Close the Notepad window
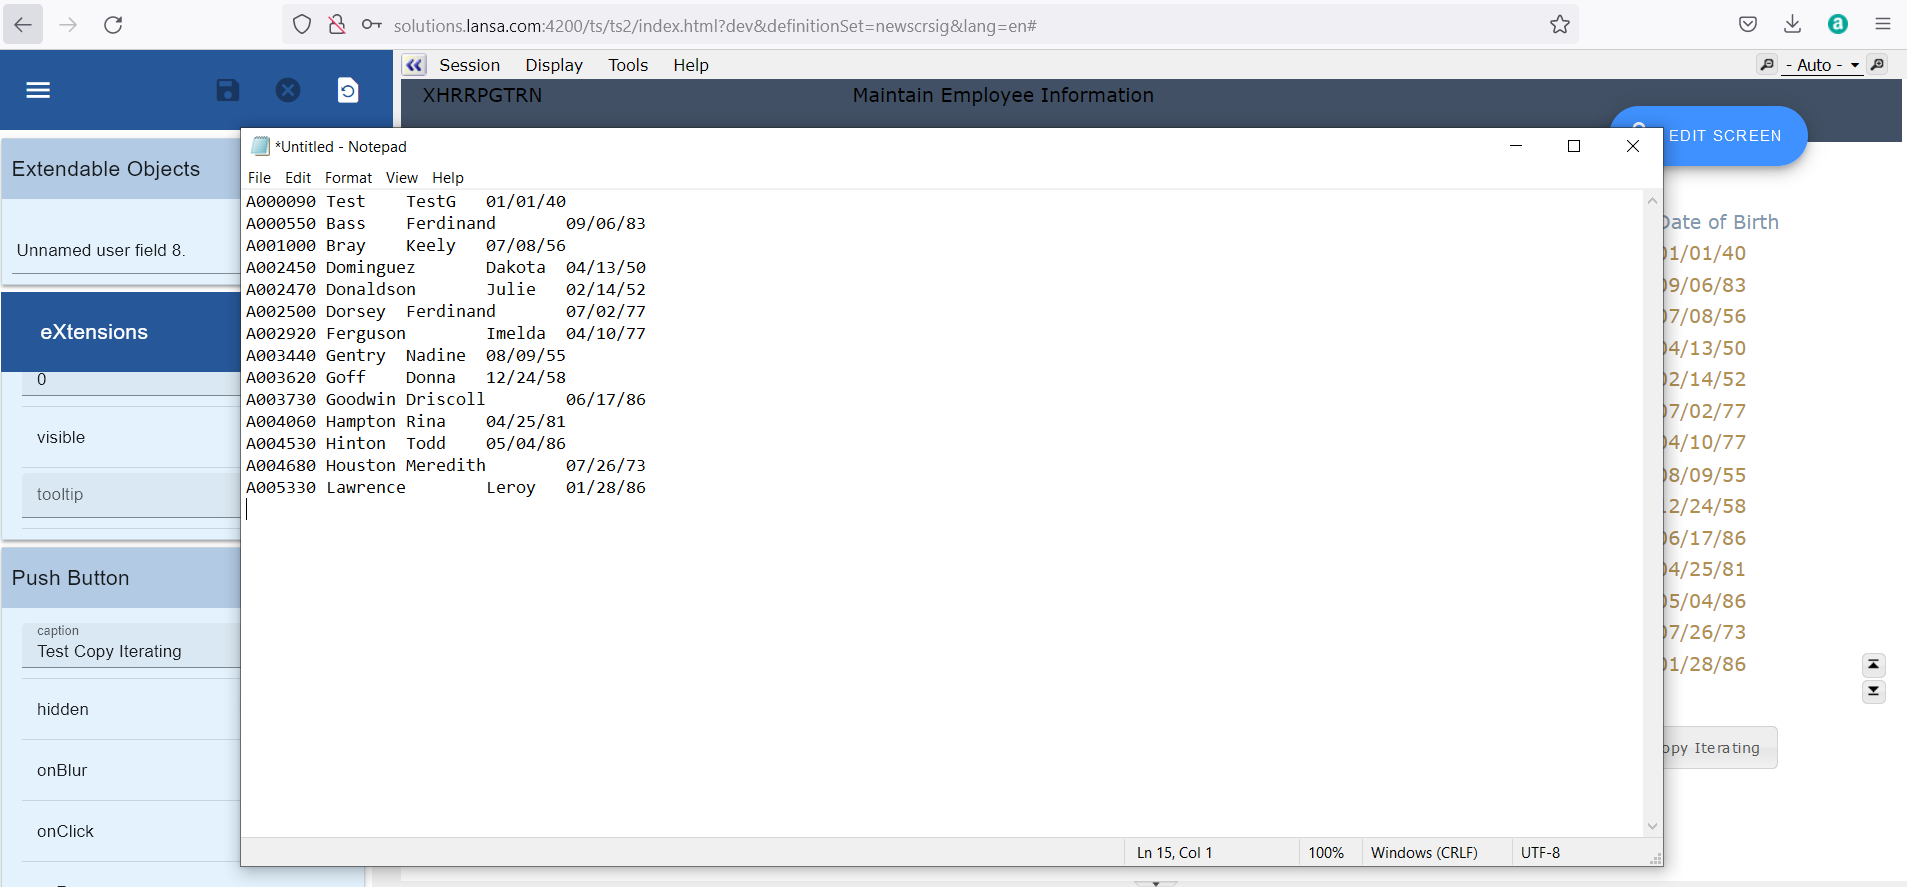 [x=1633, y=146]
